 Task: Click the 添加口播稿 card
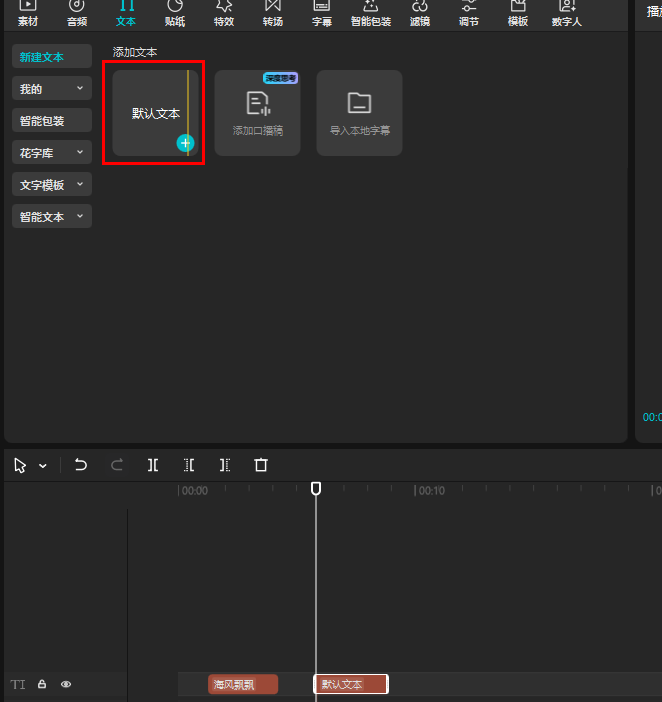pyautogui.click(x=257, y=113)
